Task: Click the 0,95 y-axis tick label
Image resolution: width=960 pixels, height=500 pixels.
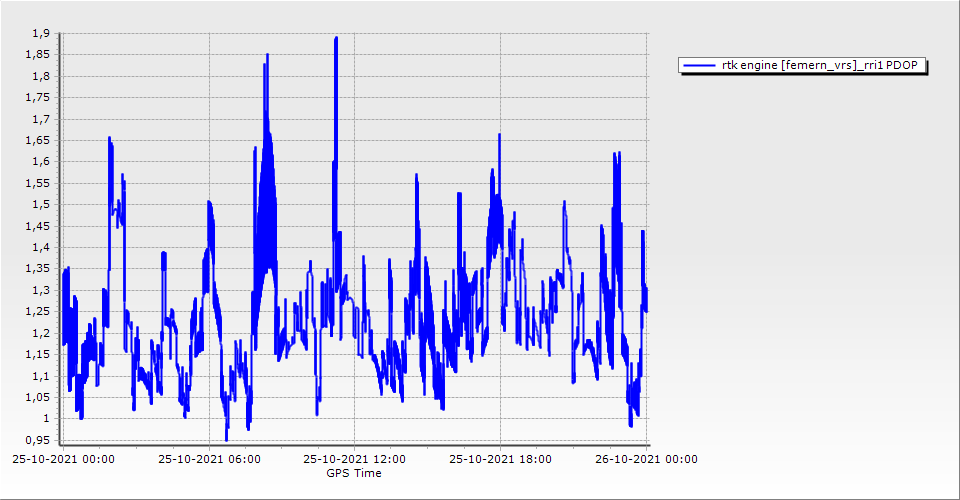Action: tap(37, 440)
